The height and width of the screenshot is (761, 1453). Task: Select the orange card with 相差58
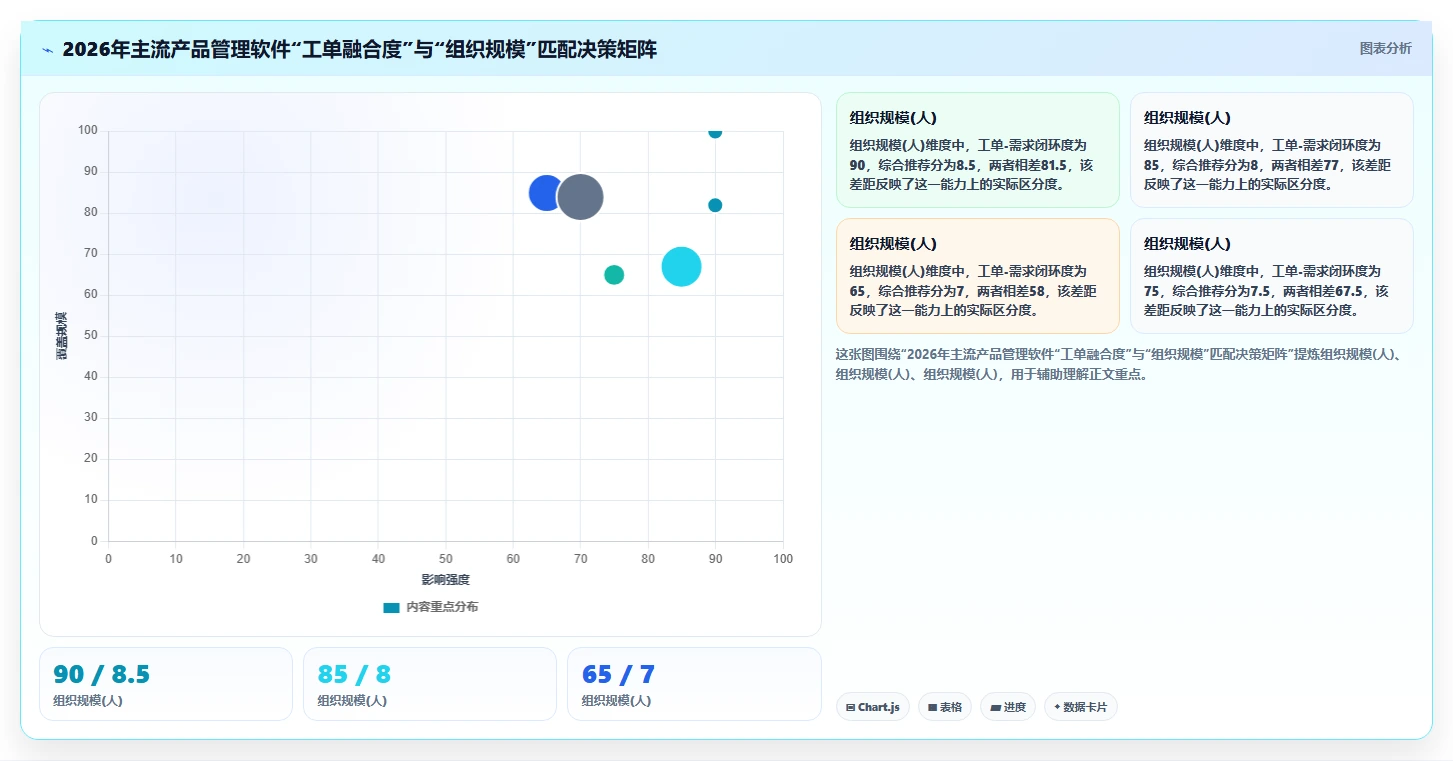[977, 276]
